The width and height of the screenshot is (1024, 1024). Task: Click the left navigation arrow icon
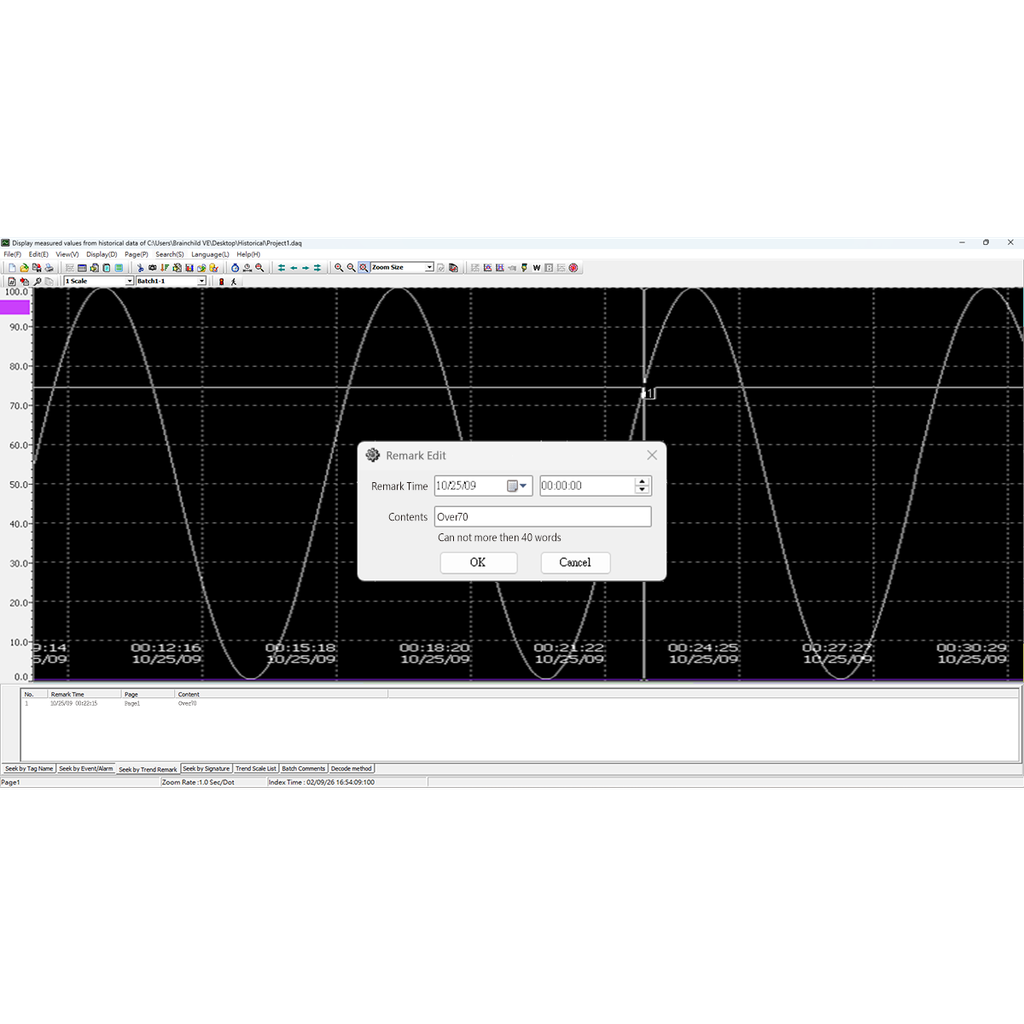tap(295, 267)
